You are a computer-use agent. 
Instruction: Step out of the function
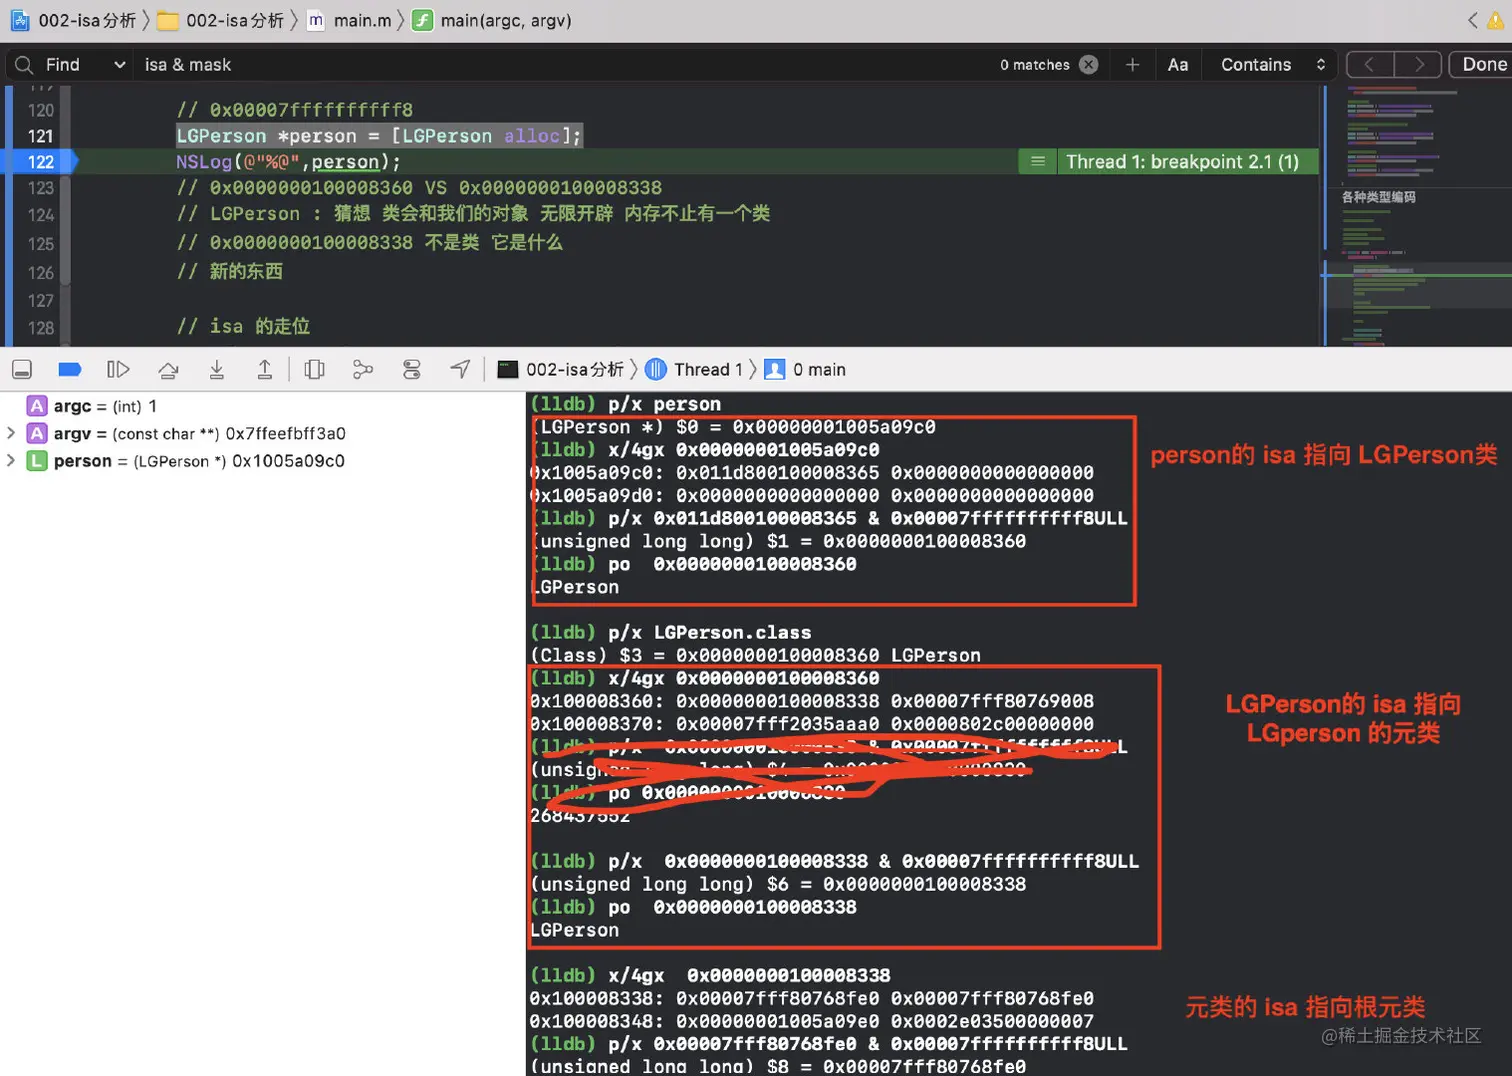pos(264,370)
